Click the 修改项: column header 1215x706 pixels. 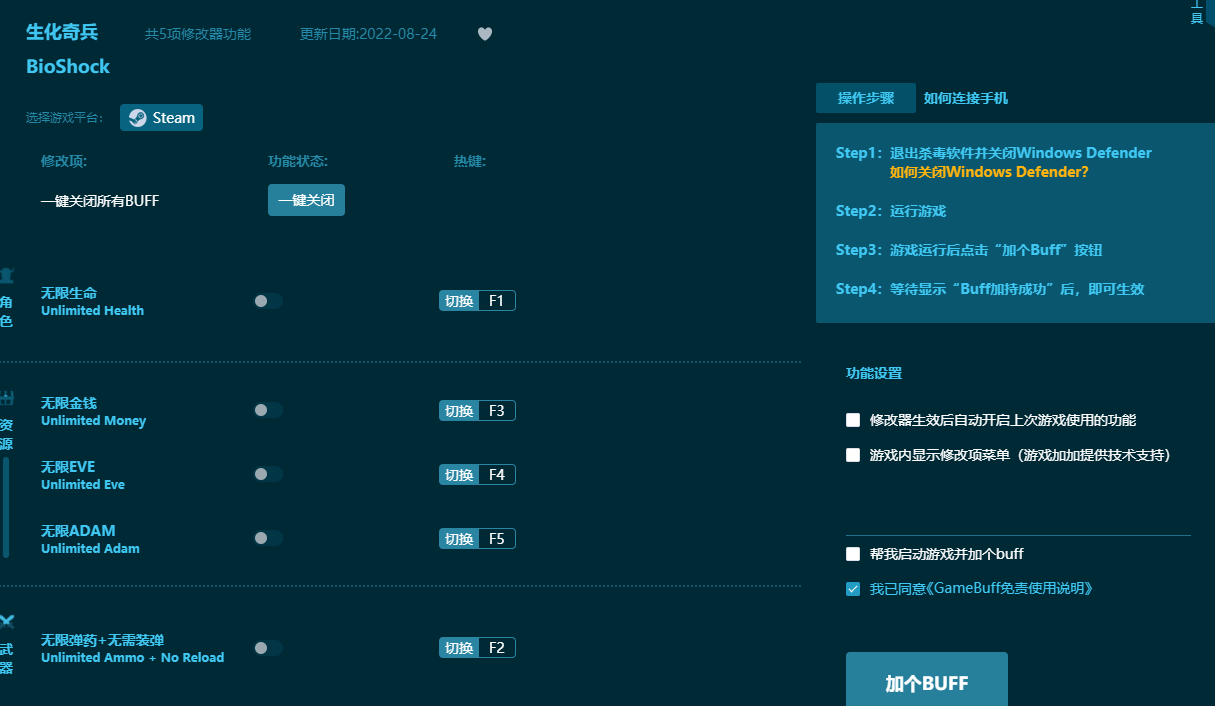(x=64, y=161)
